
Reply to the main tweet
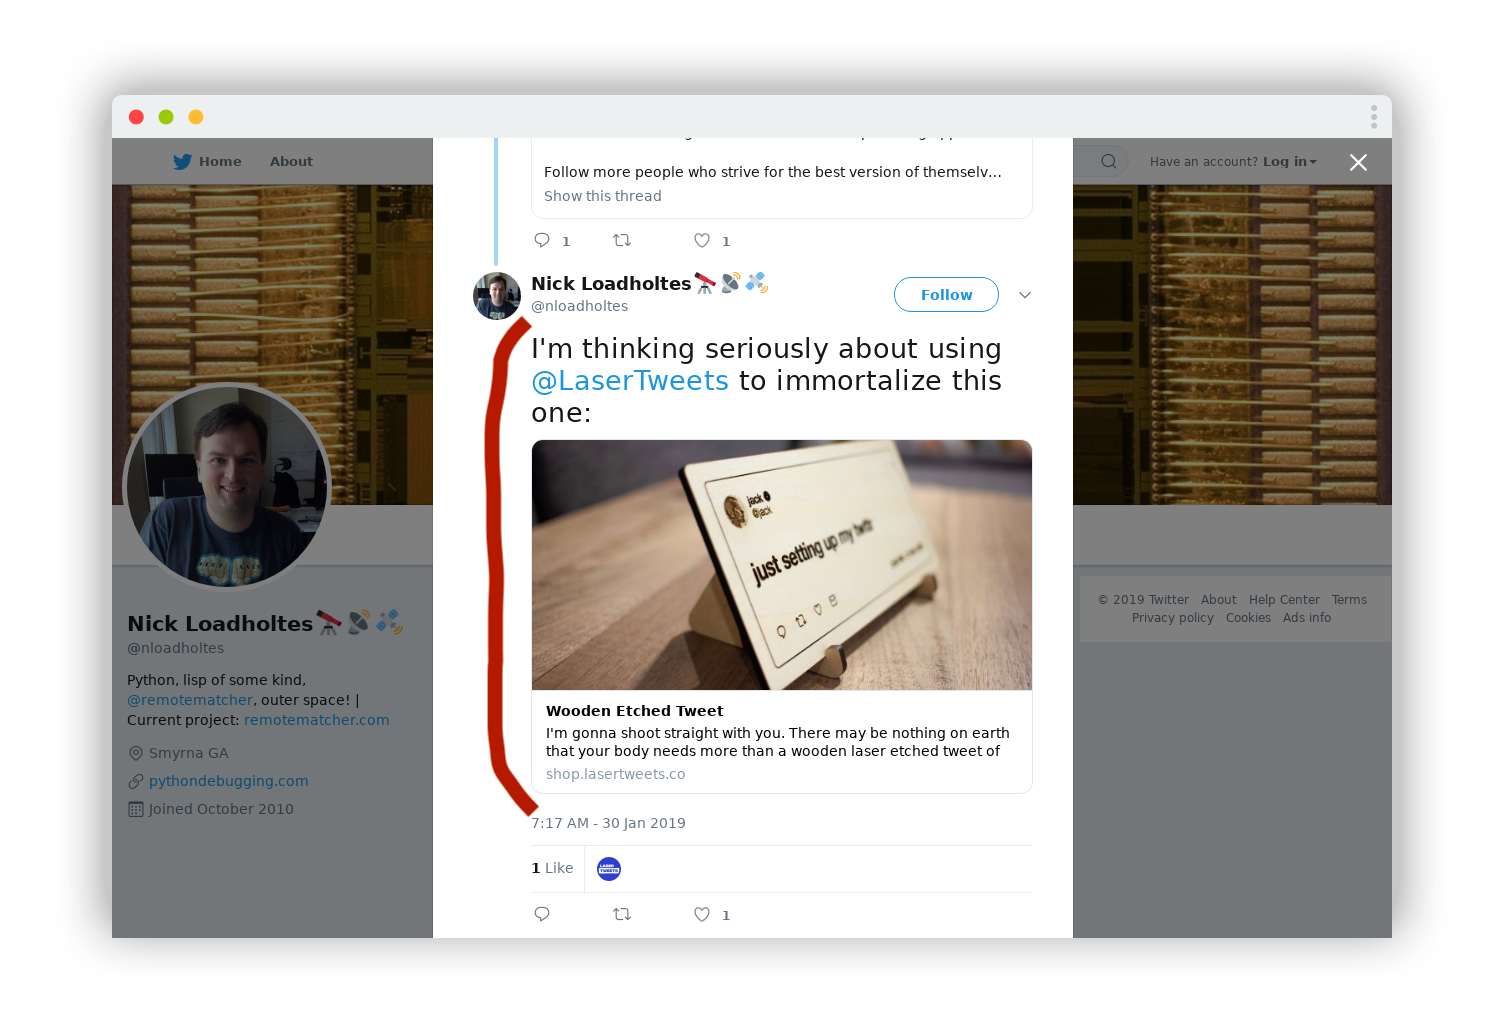coord(542,914)
